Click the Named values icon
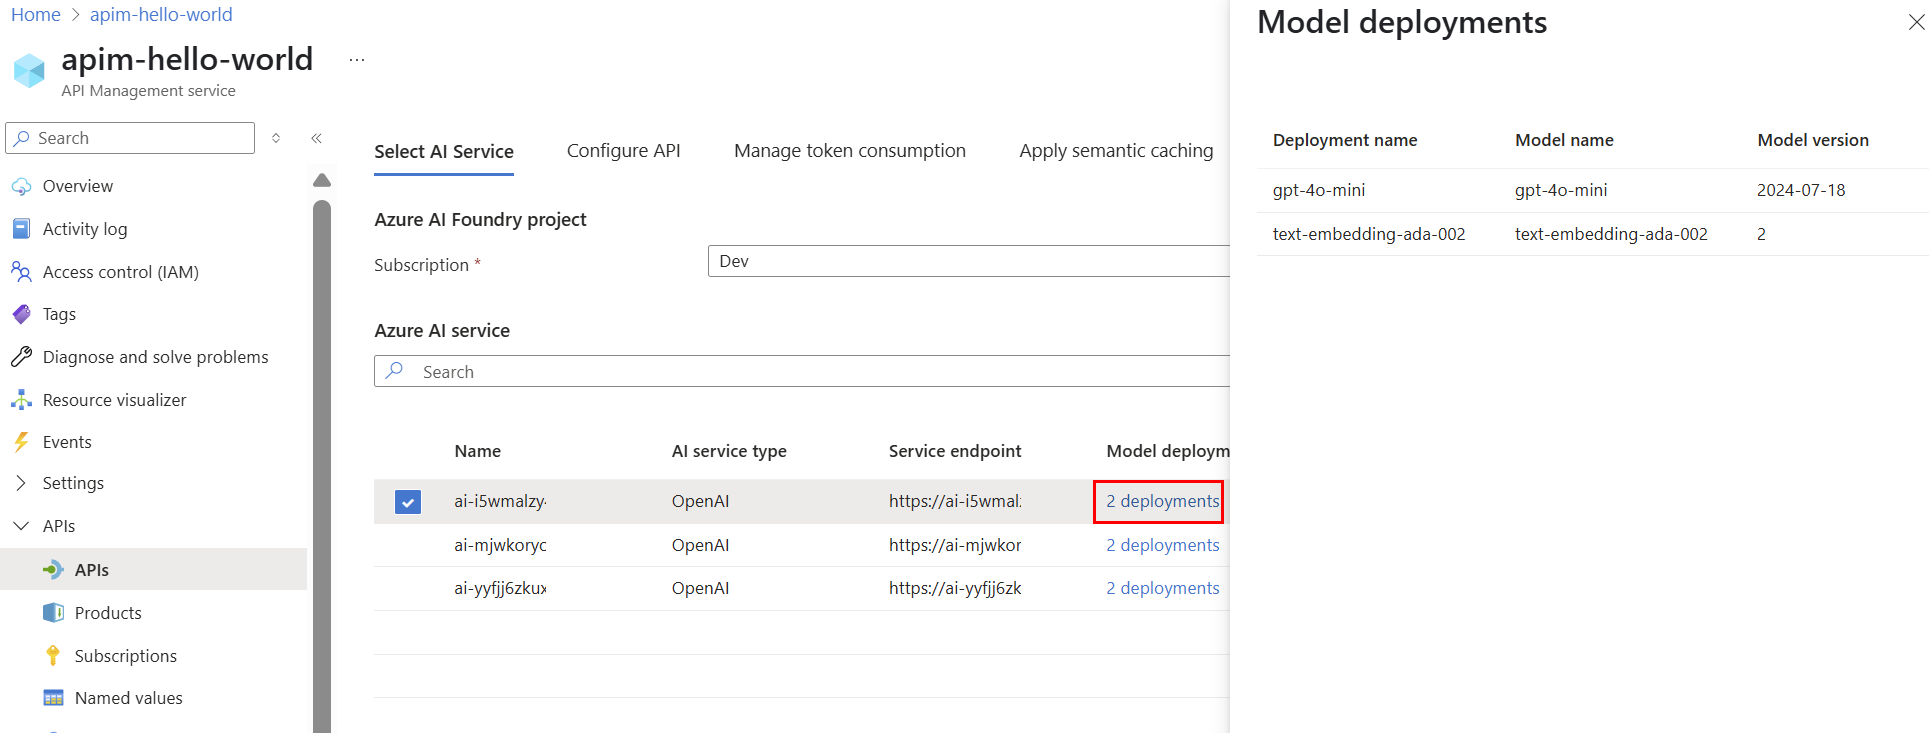 [x=53, y=698]
